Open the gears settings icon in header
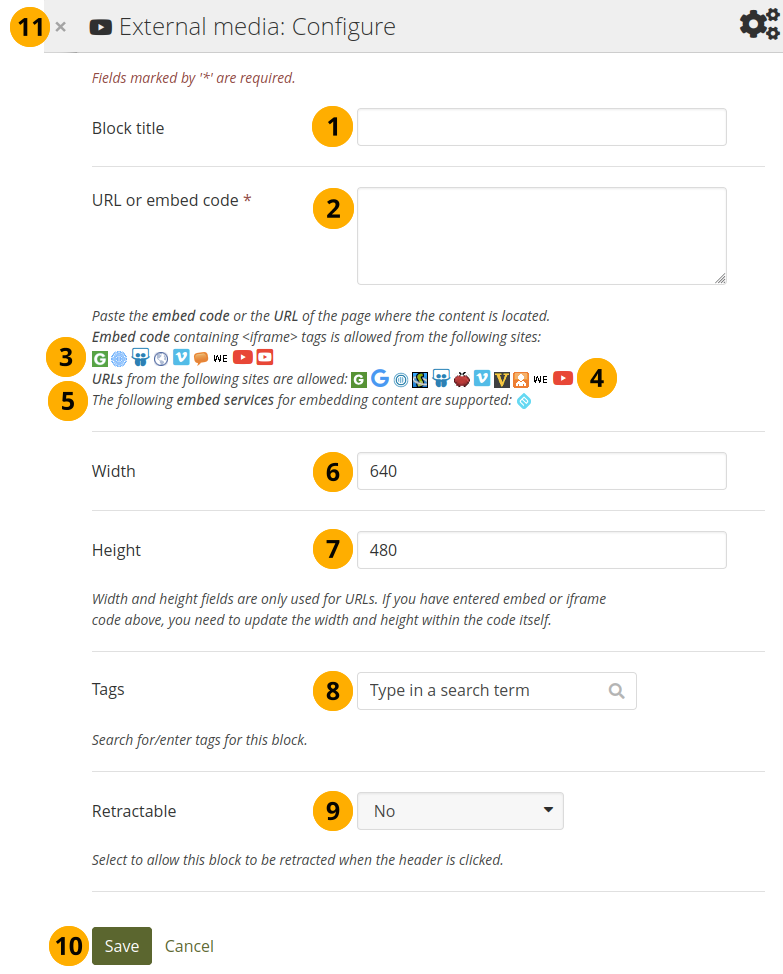The width and height of the screenshot is (783, 974). (x=759, y=25)
